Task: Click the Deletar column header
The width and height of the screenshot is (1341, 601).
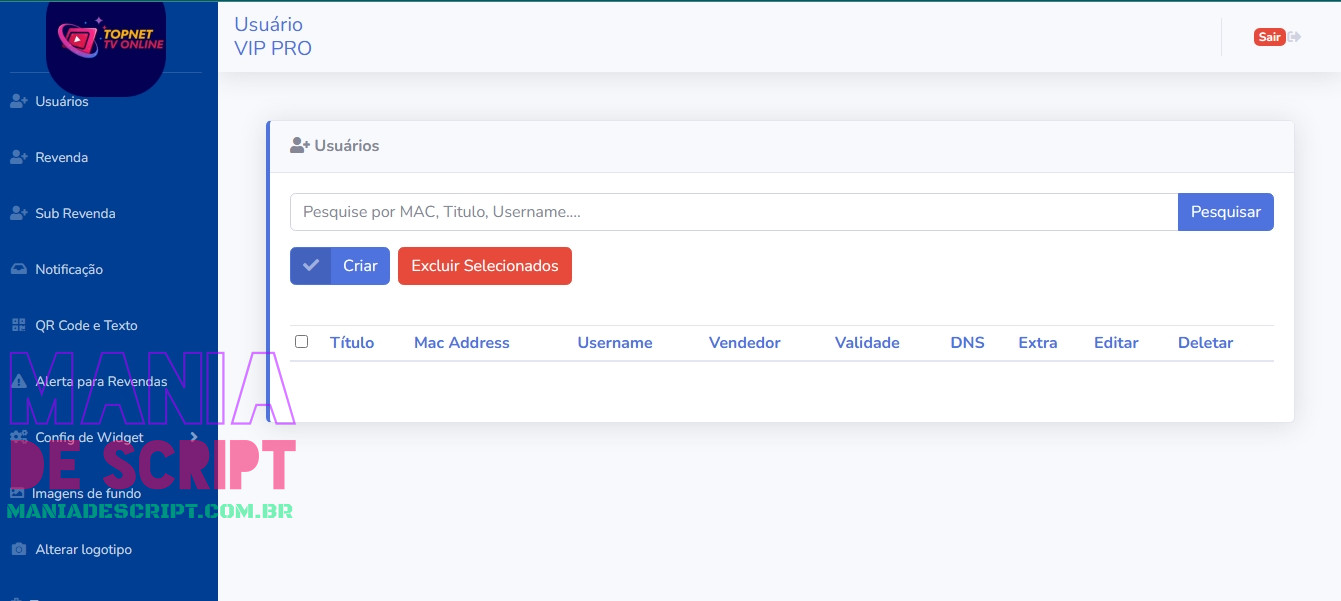Action: pos(1205,343)
